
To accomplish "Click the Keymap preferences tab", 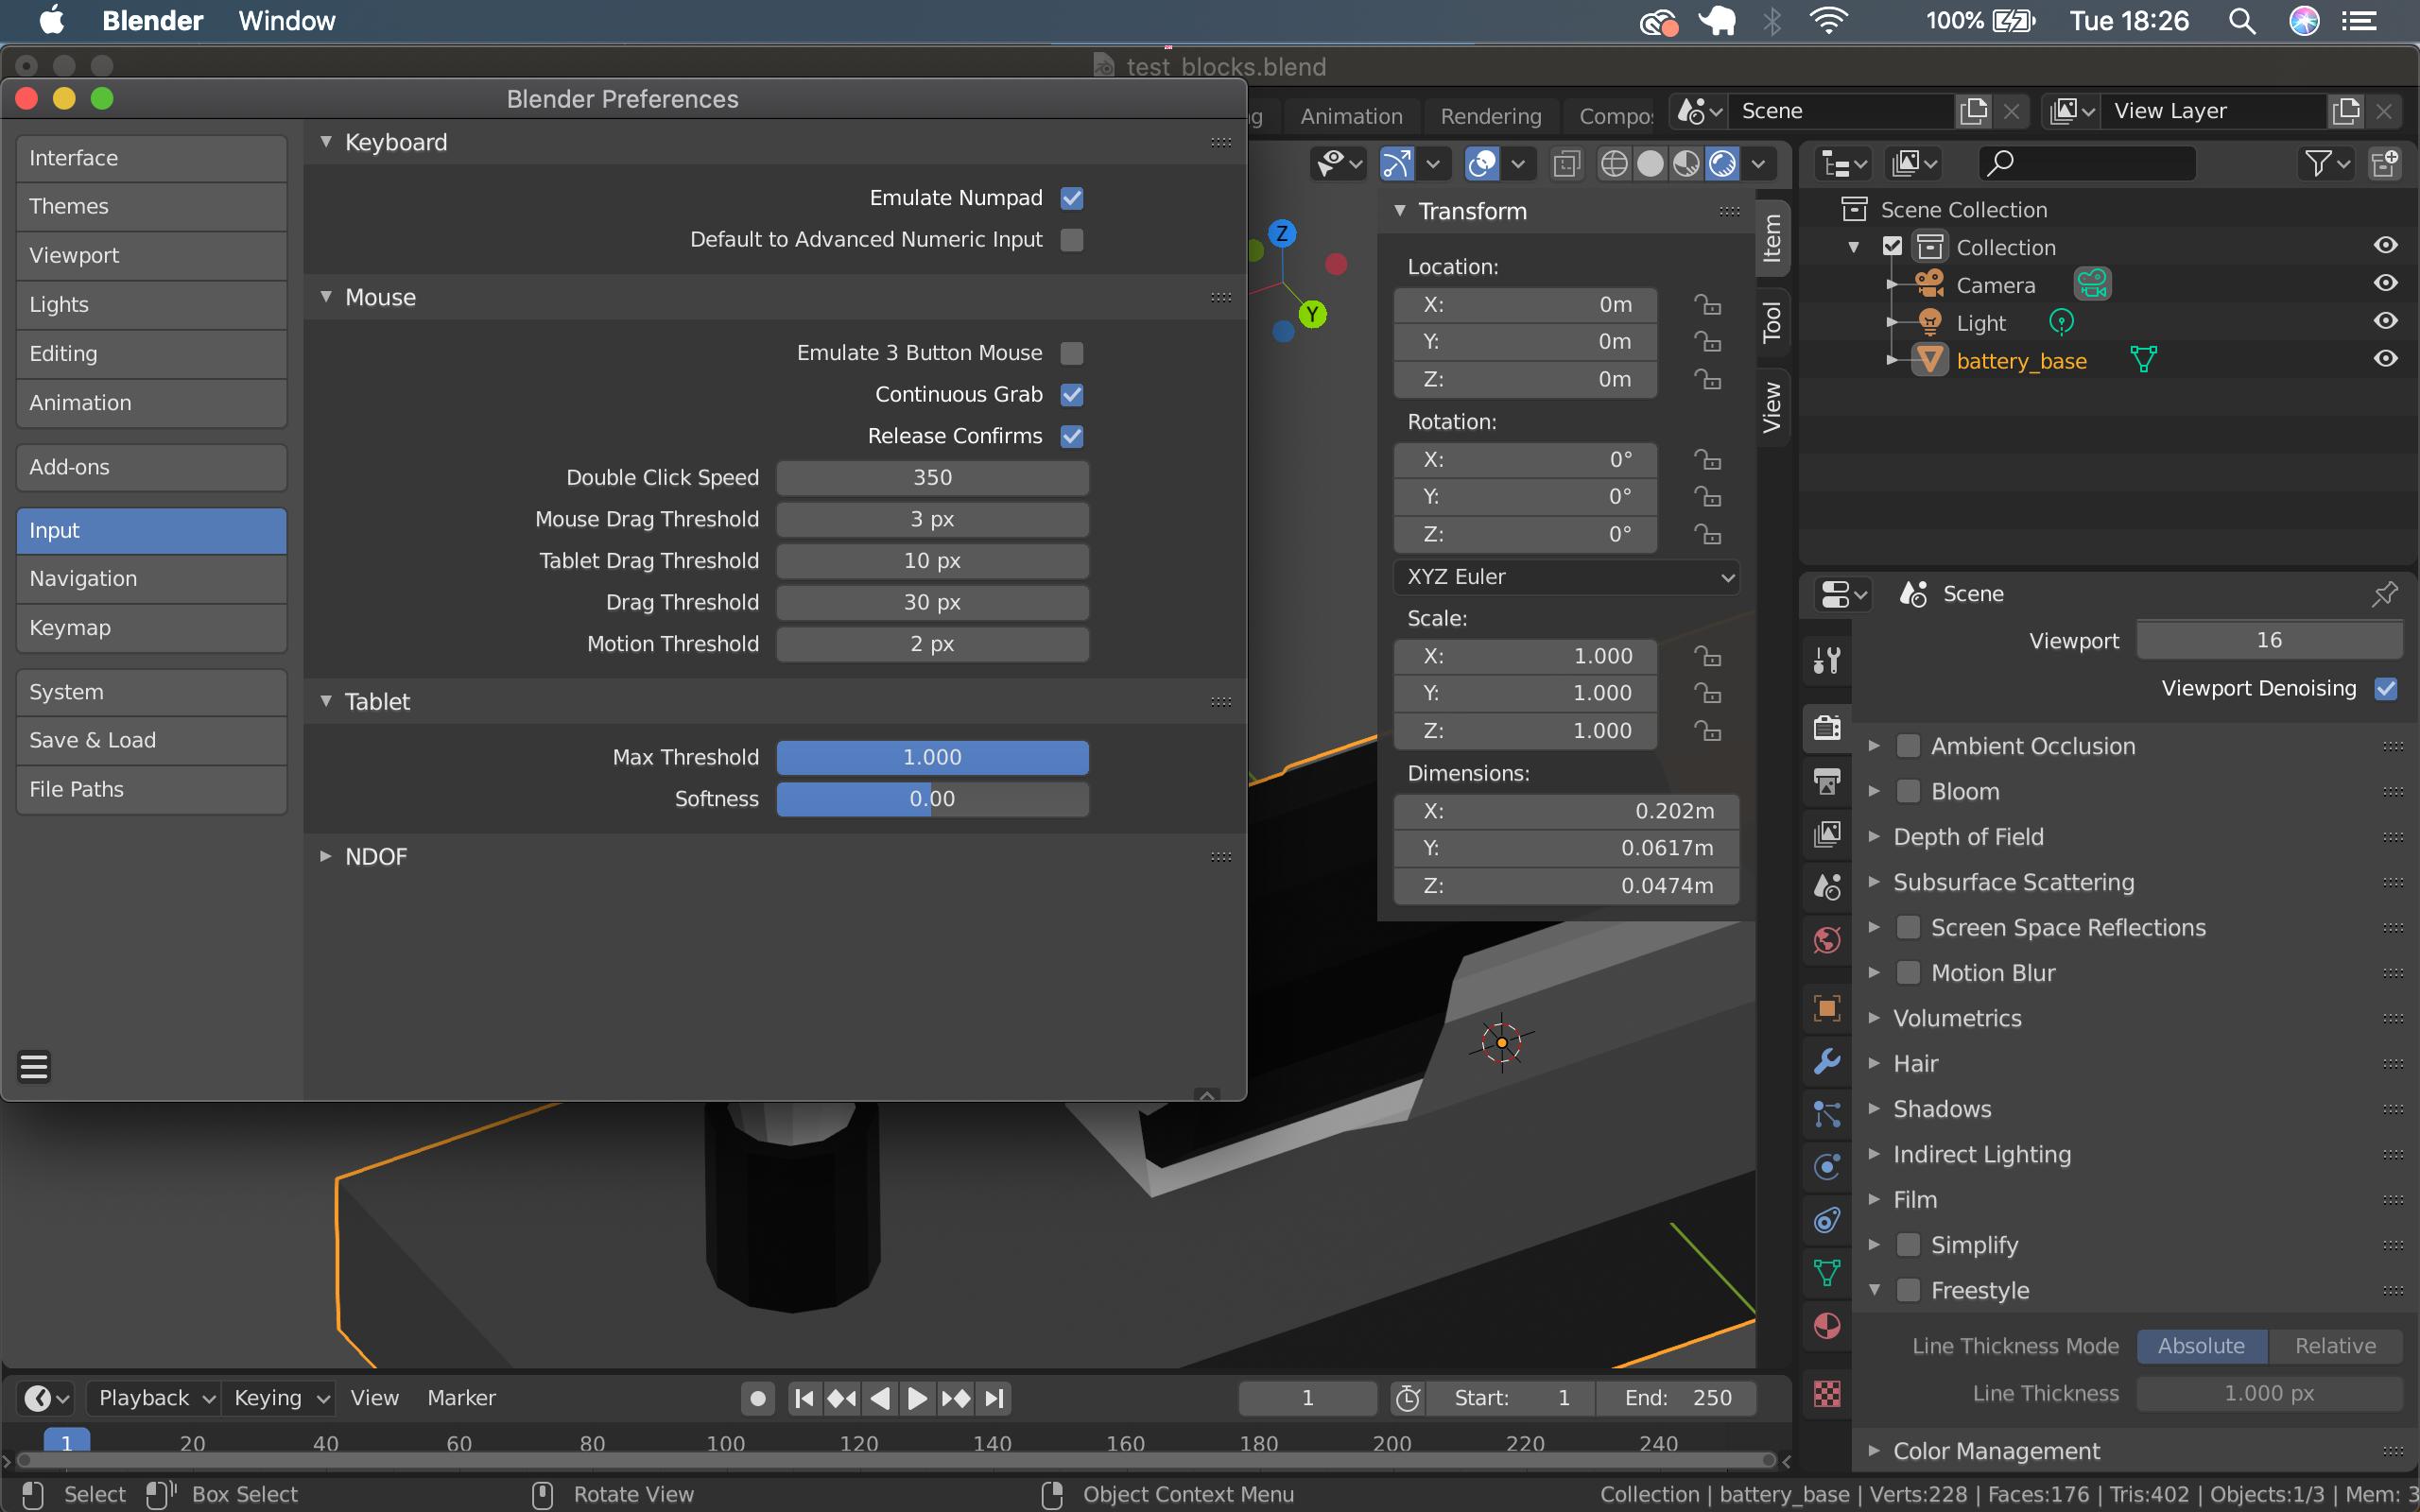I will [148, 627].
